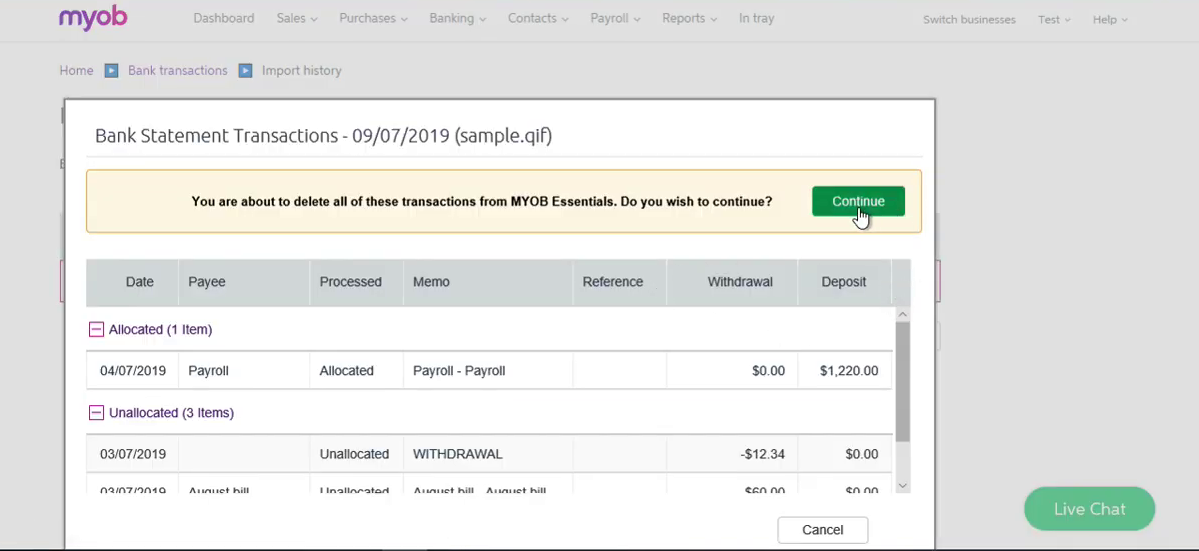Open the Purchases menu
This screenshot has height=551, width=1199.
373,18
